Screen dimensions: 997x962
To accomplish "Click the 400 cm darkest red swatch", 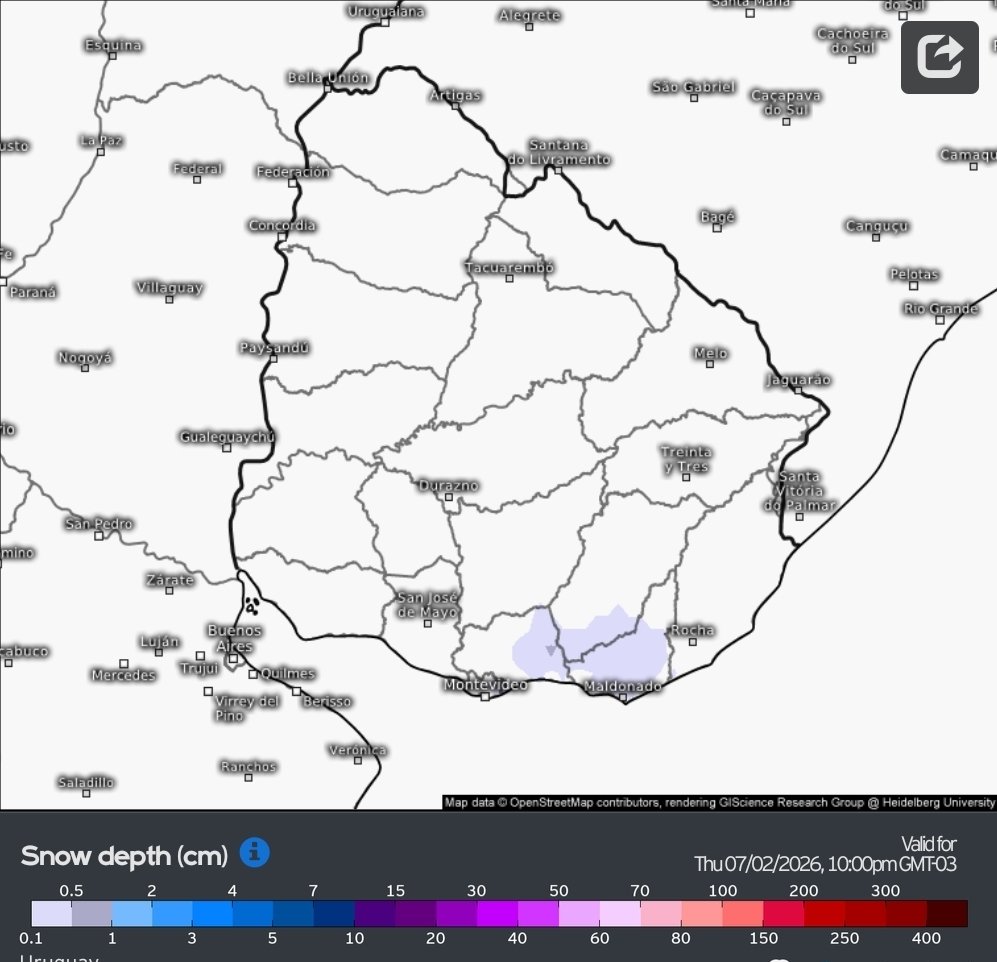I will 947,914.
